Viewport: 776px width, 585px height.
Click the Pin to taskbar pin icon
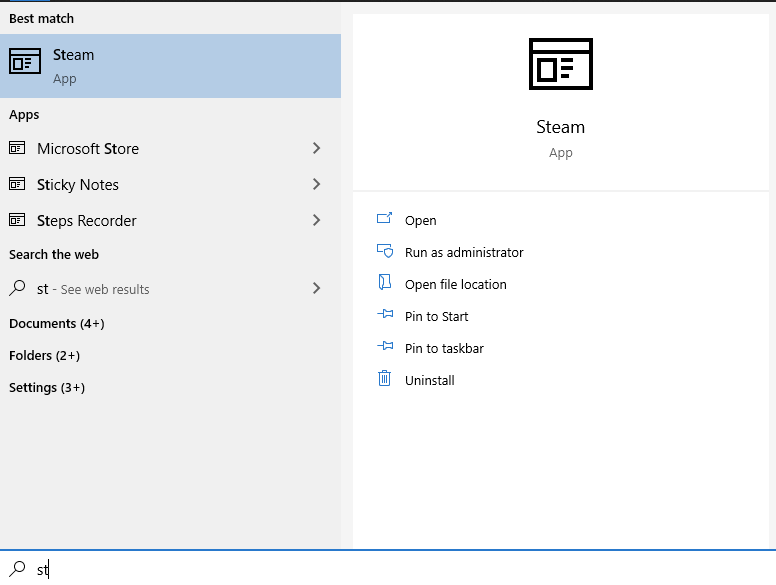coord(385,346)
